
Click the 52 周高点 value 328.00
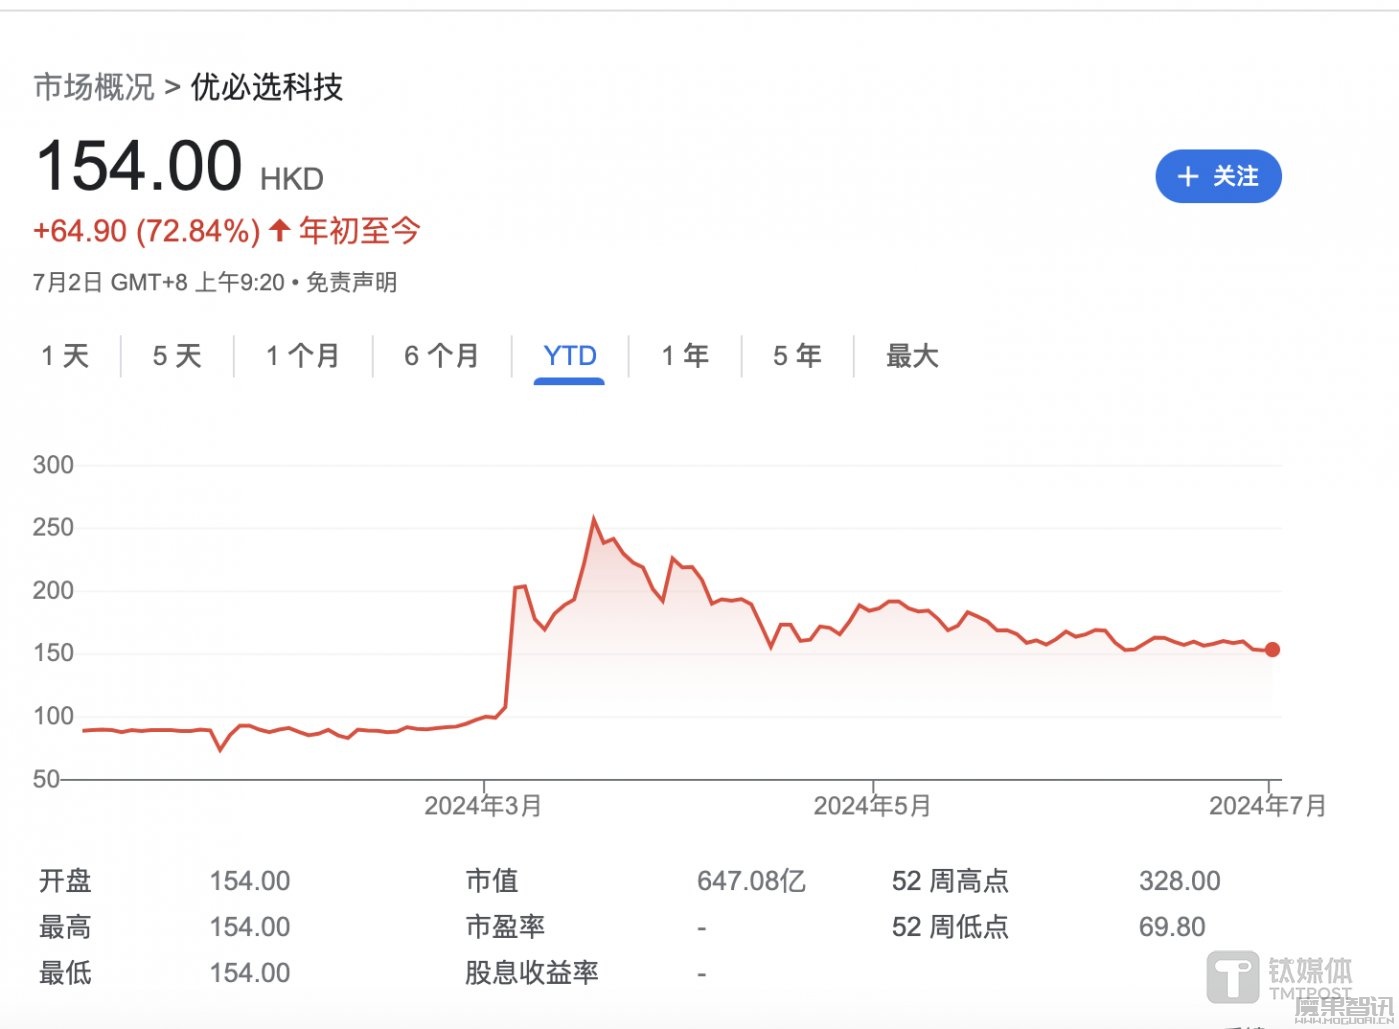(x=1180, y=881)
